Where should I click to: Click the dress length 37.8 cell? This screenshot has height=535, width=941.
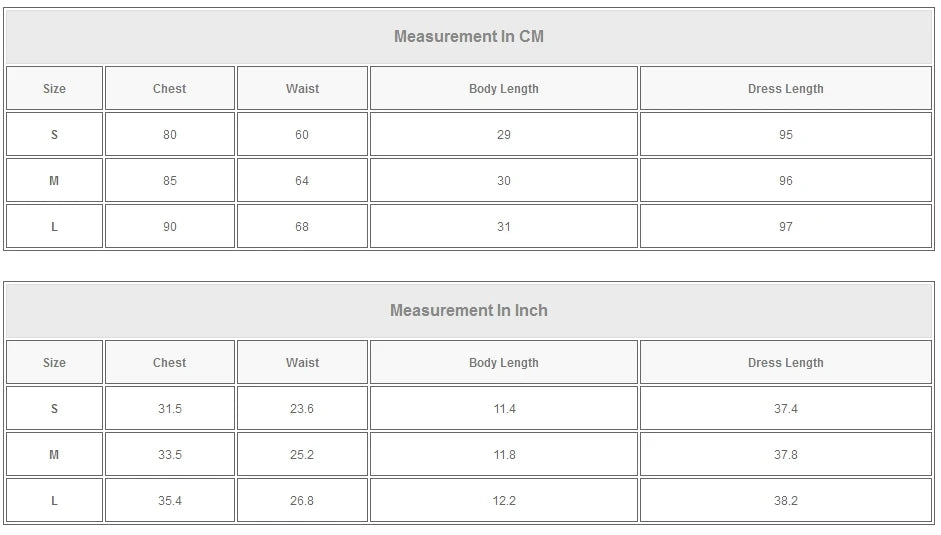(x=786, y=455)
